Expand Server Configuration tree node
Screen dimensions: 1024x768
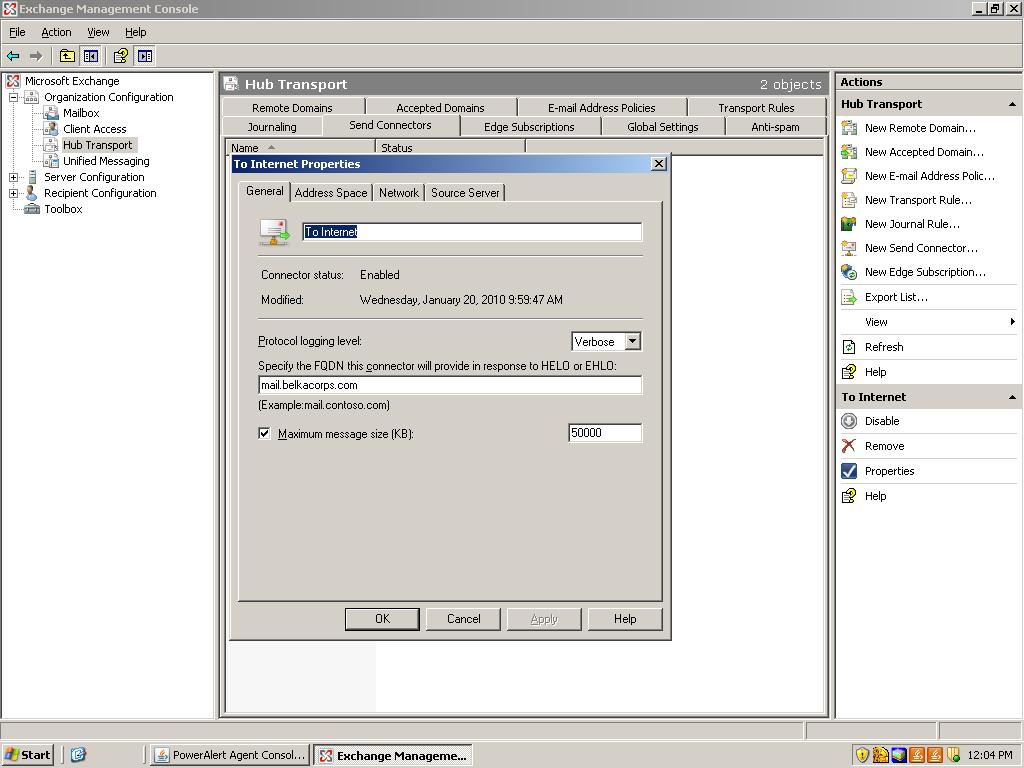coord(13,177)
